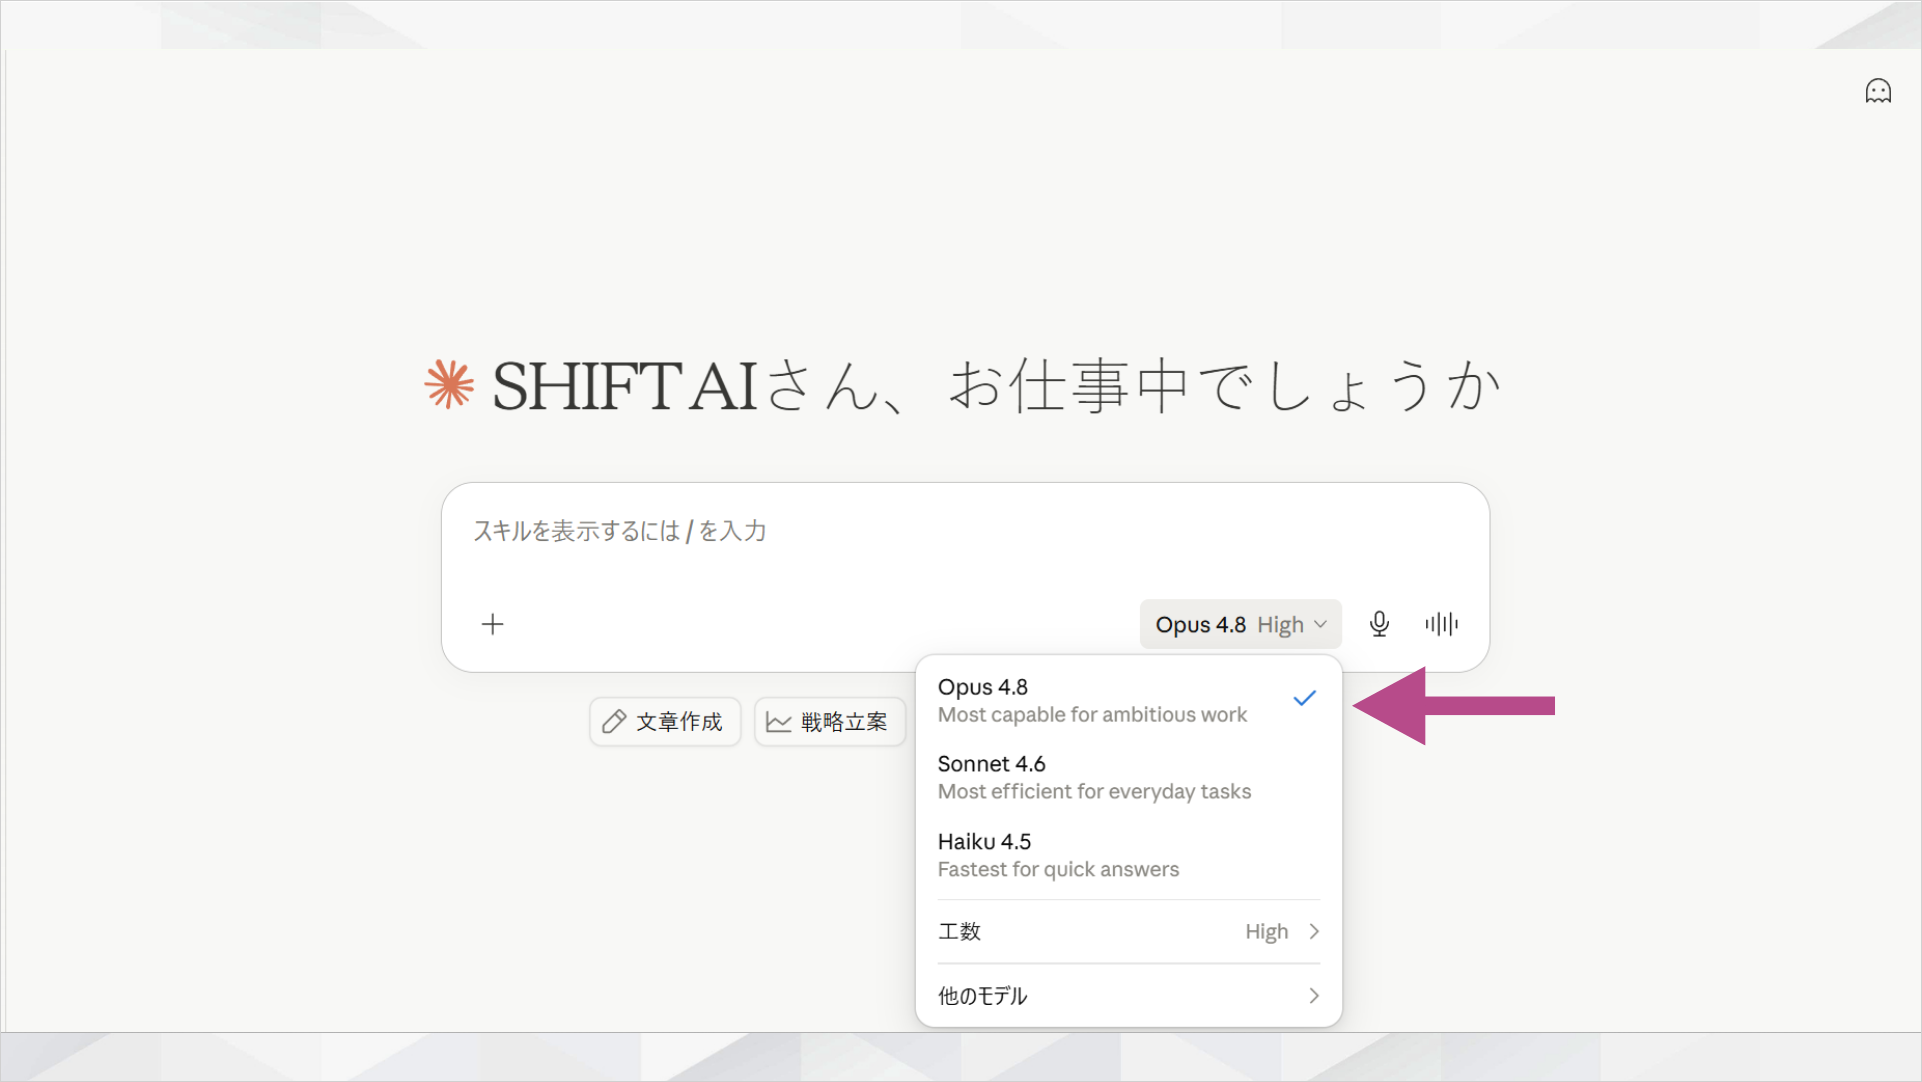Click the plus attachment icon
1922x1082 pixels.
492,624
